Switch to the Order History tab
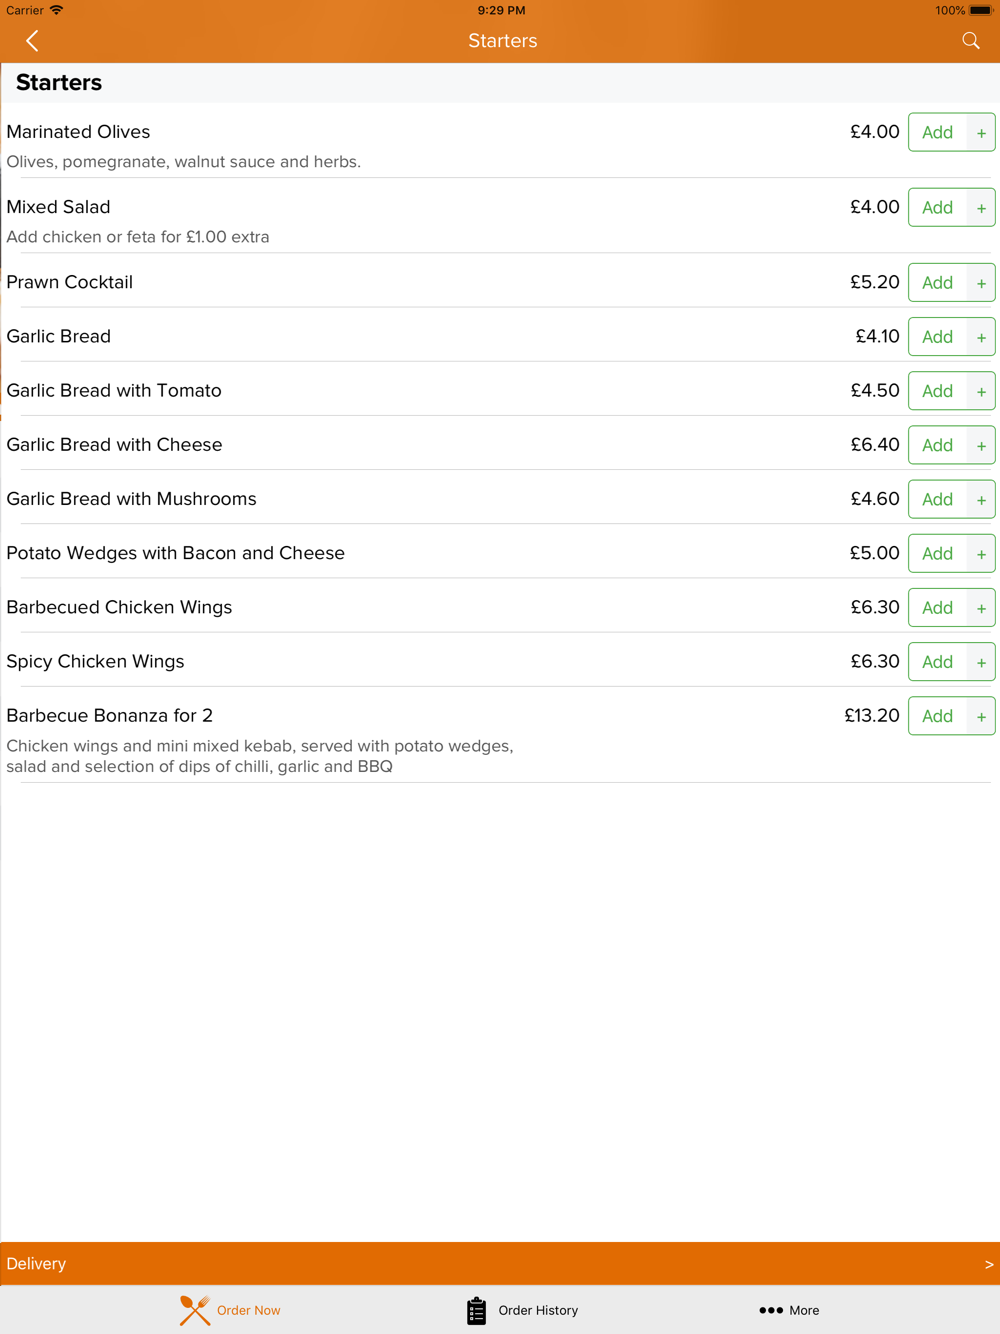Screen dimensions: 1000x1334 (522, 1310)
